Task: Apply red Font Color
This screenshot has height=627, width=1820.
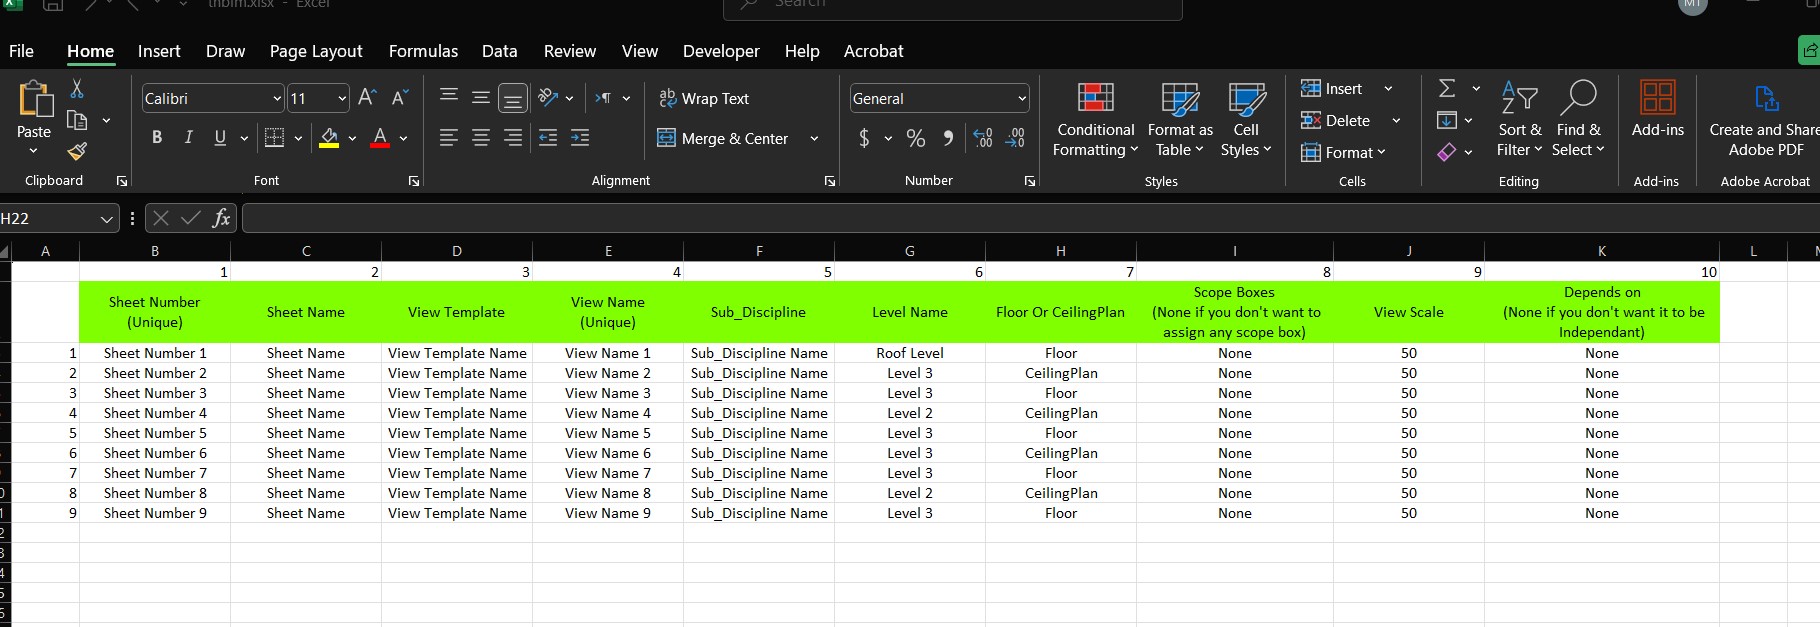Action: pos(380,138)
